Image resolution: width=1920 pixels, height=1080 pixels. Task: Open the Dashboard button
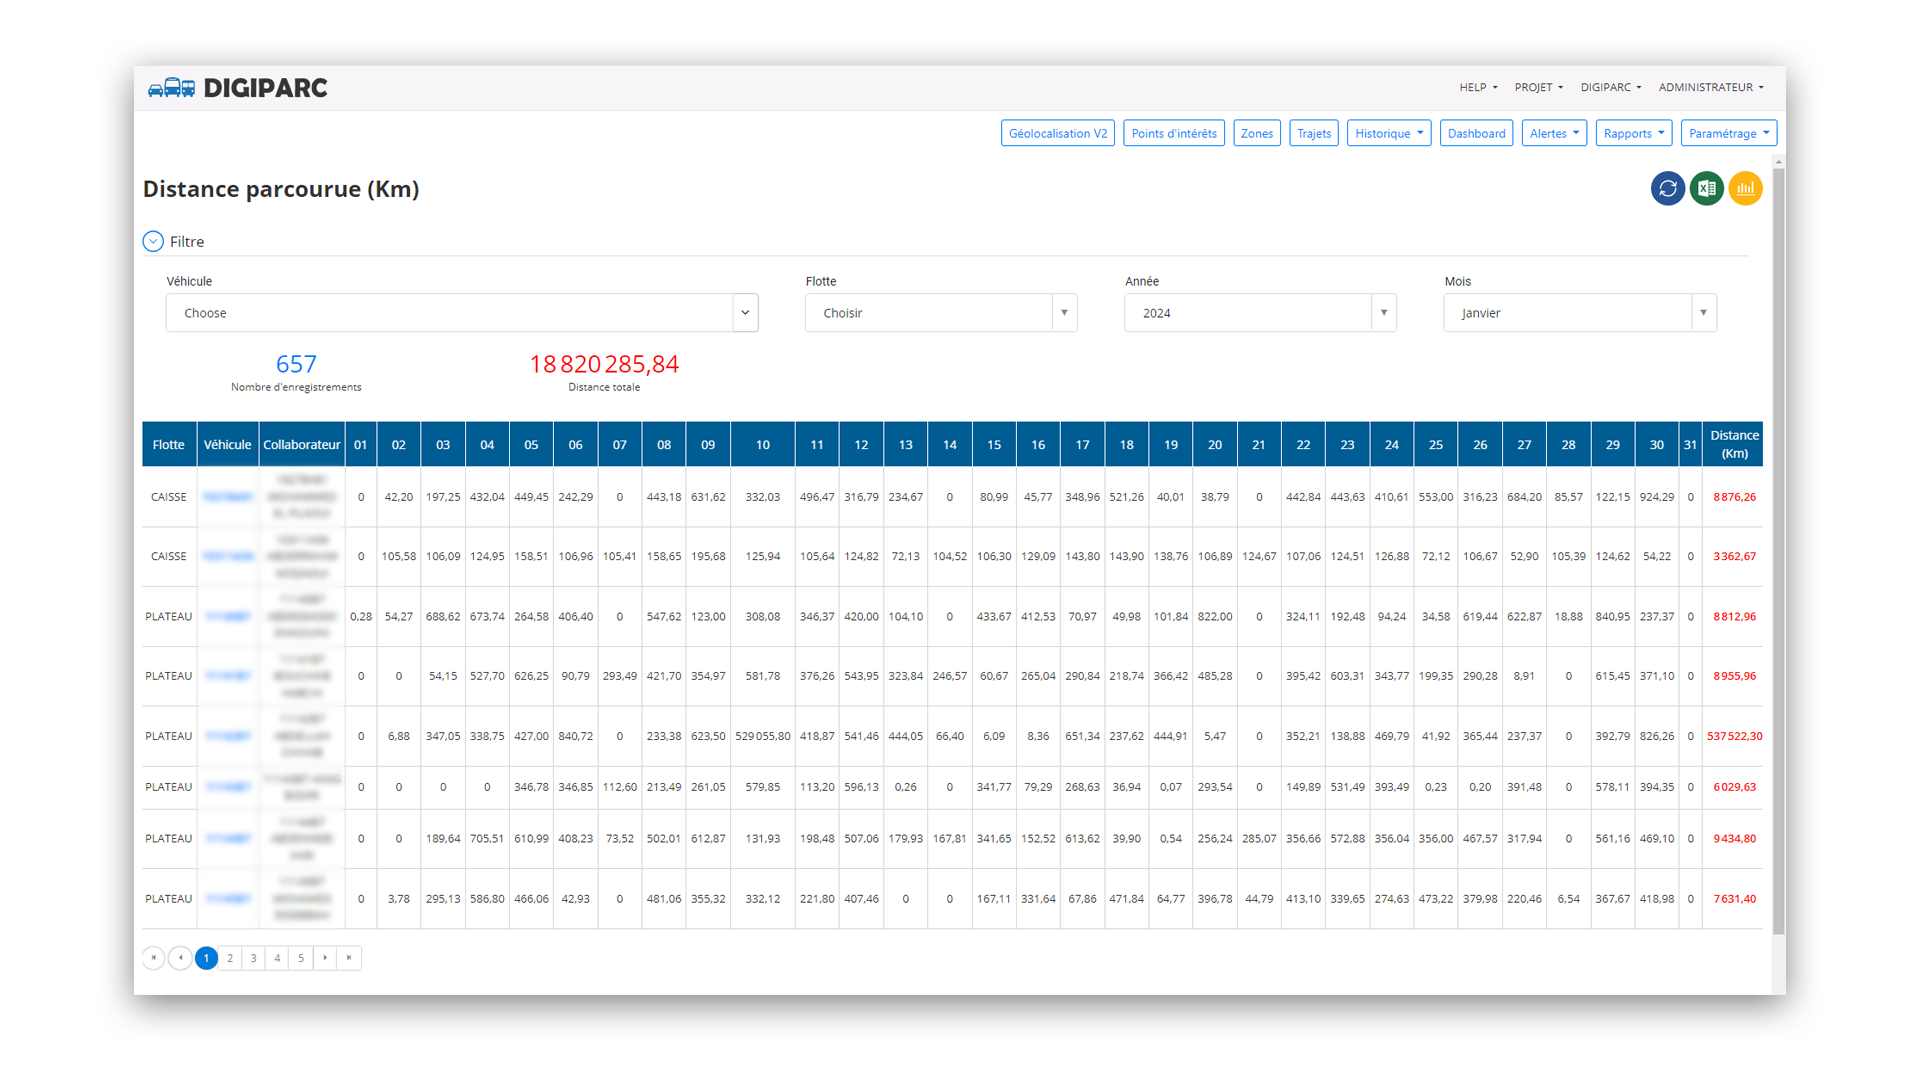pyautogui.click(x=1476, y=133)
